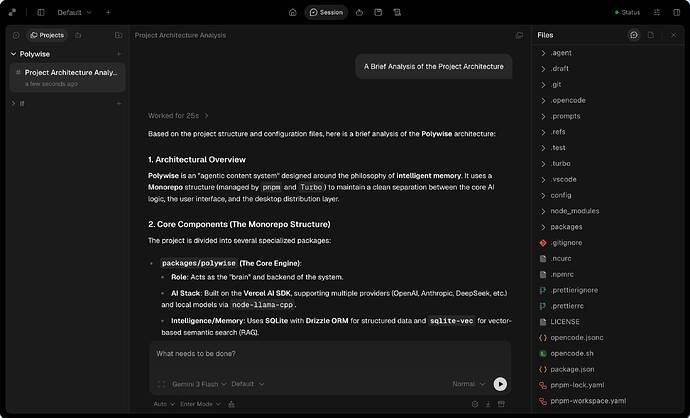Open the Status indicator

pyautogui.click(x=627, y=12)
